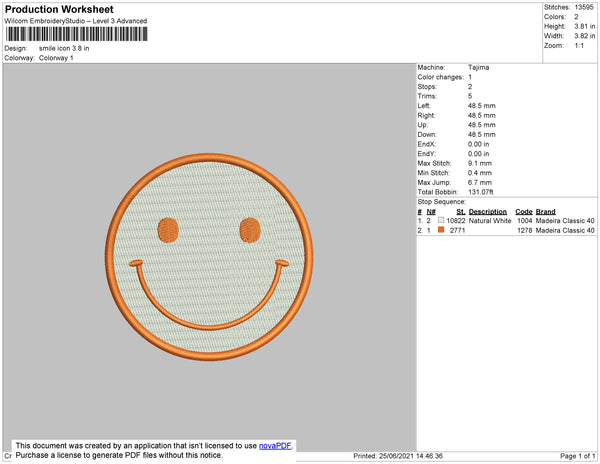Select the Max Stitch value 9.1 mm
This screenshot has height=464, width=600.
[x=480, y=163]
